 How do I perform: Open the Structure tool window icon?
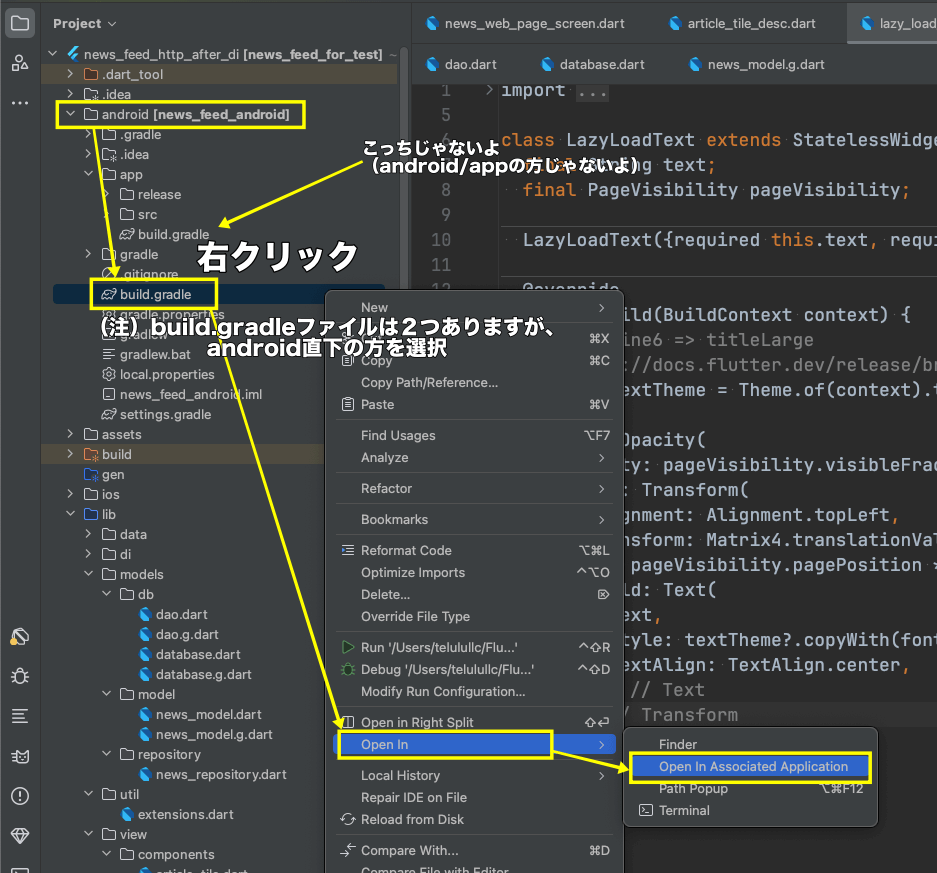[20, 63]
